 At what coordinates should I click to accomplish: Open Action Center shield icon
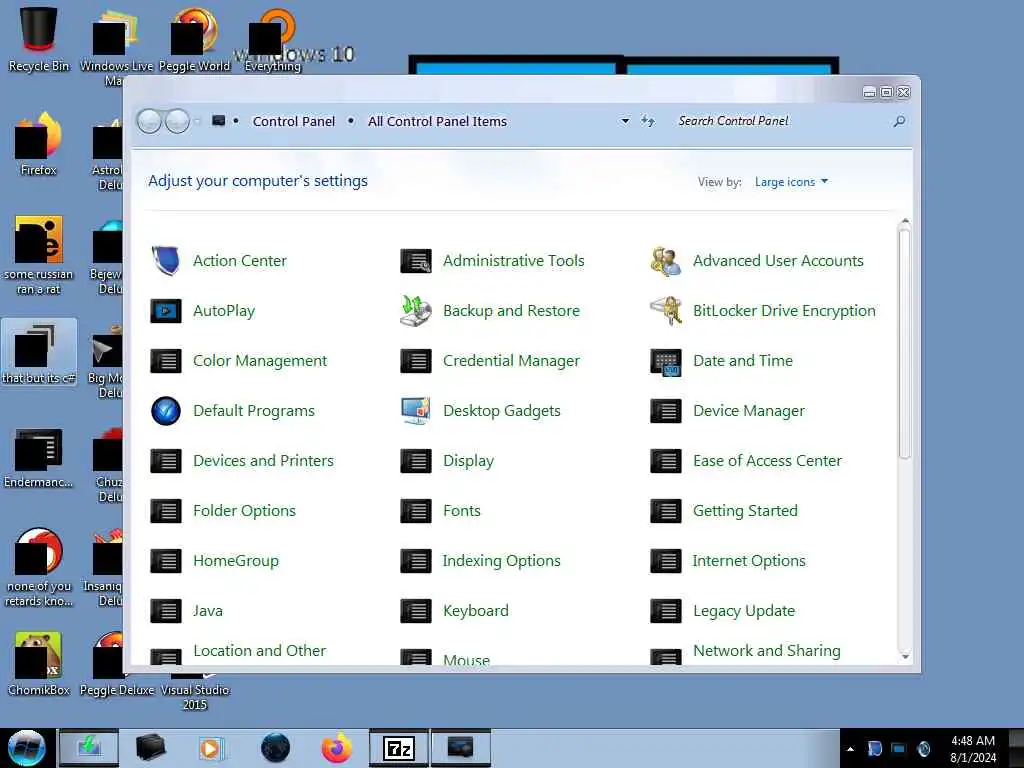pyautogui.click(x=166, y=261)
